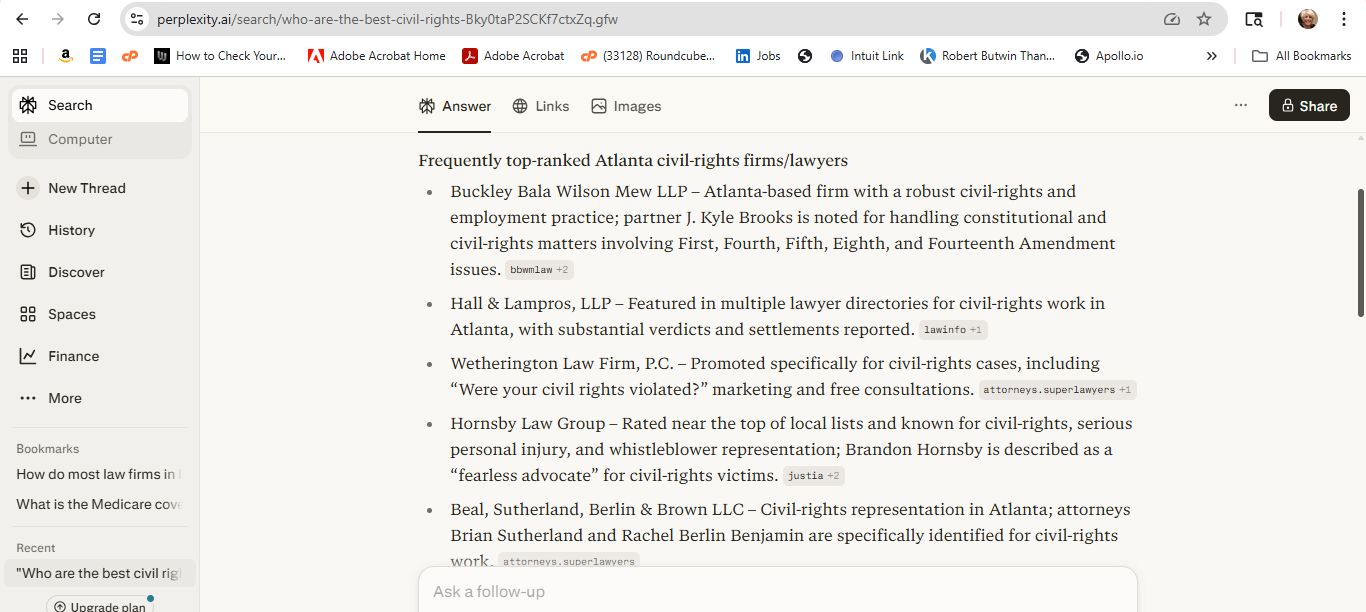The height and width of the screenshot is (612, 1366).
Task: Click the 'Beal, Sutherland, Berlin & Brown LLC' text
Action: pyautogui.click(x=598, y=509)
